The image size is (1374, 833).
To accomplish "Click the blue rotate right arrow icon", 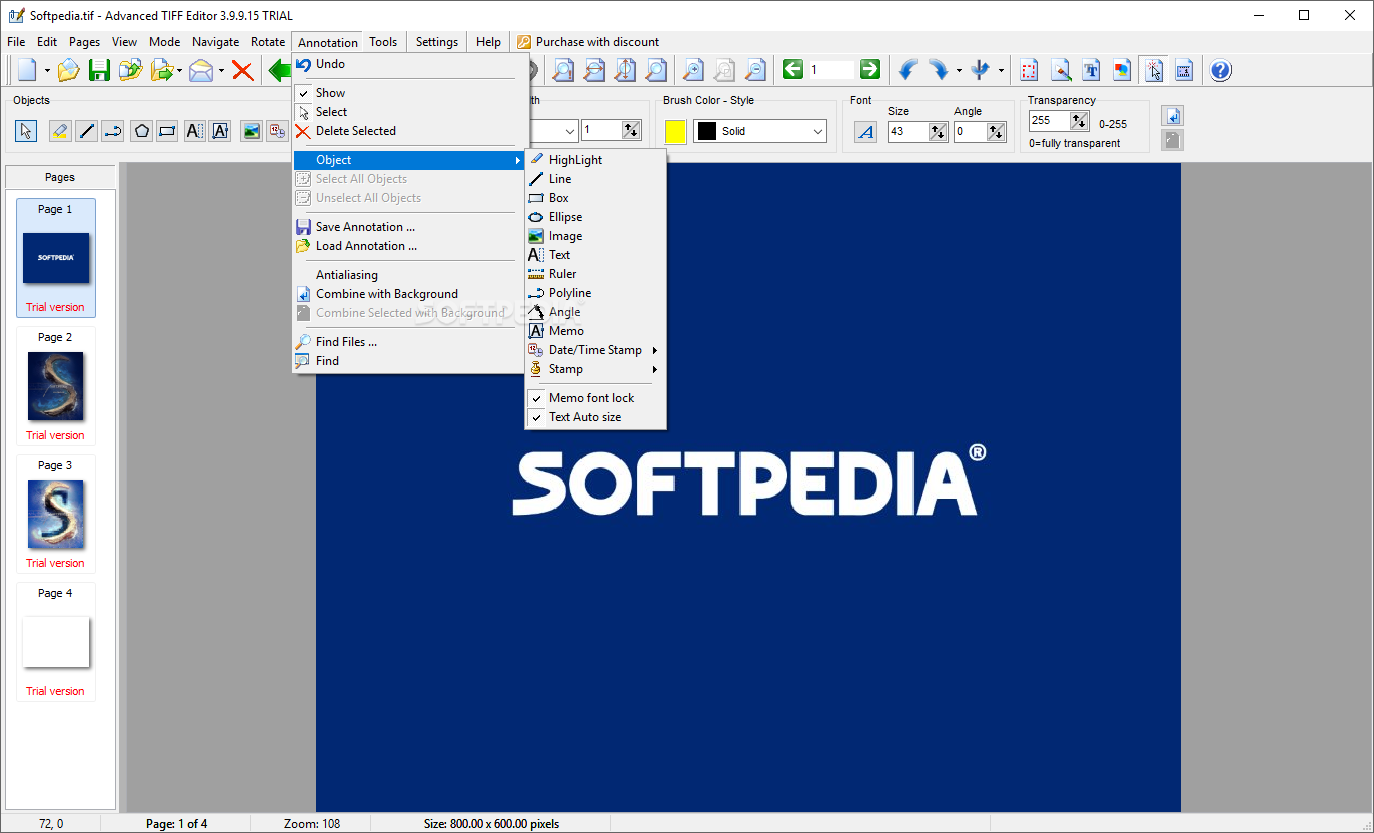I will [939, 70].
